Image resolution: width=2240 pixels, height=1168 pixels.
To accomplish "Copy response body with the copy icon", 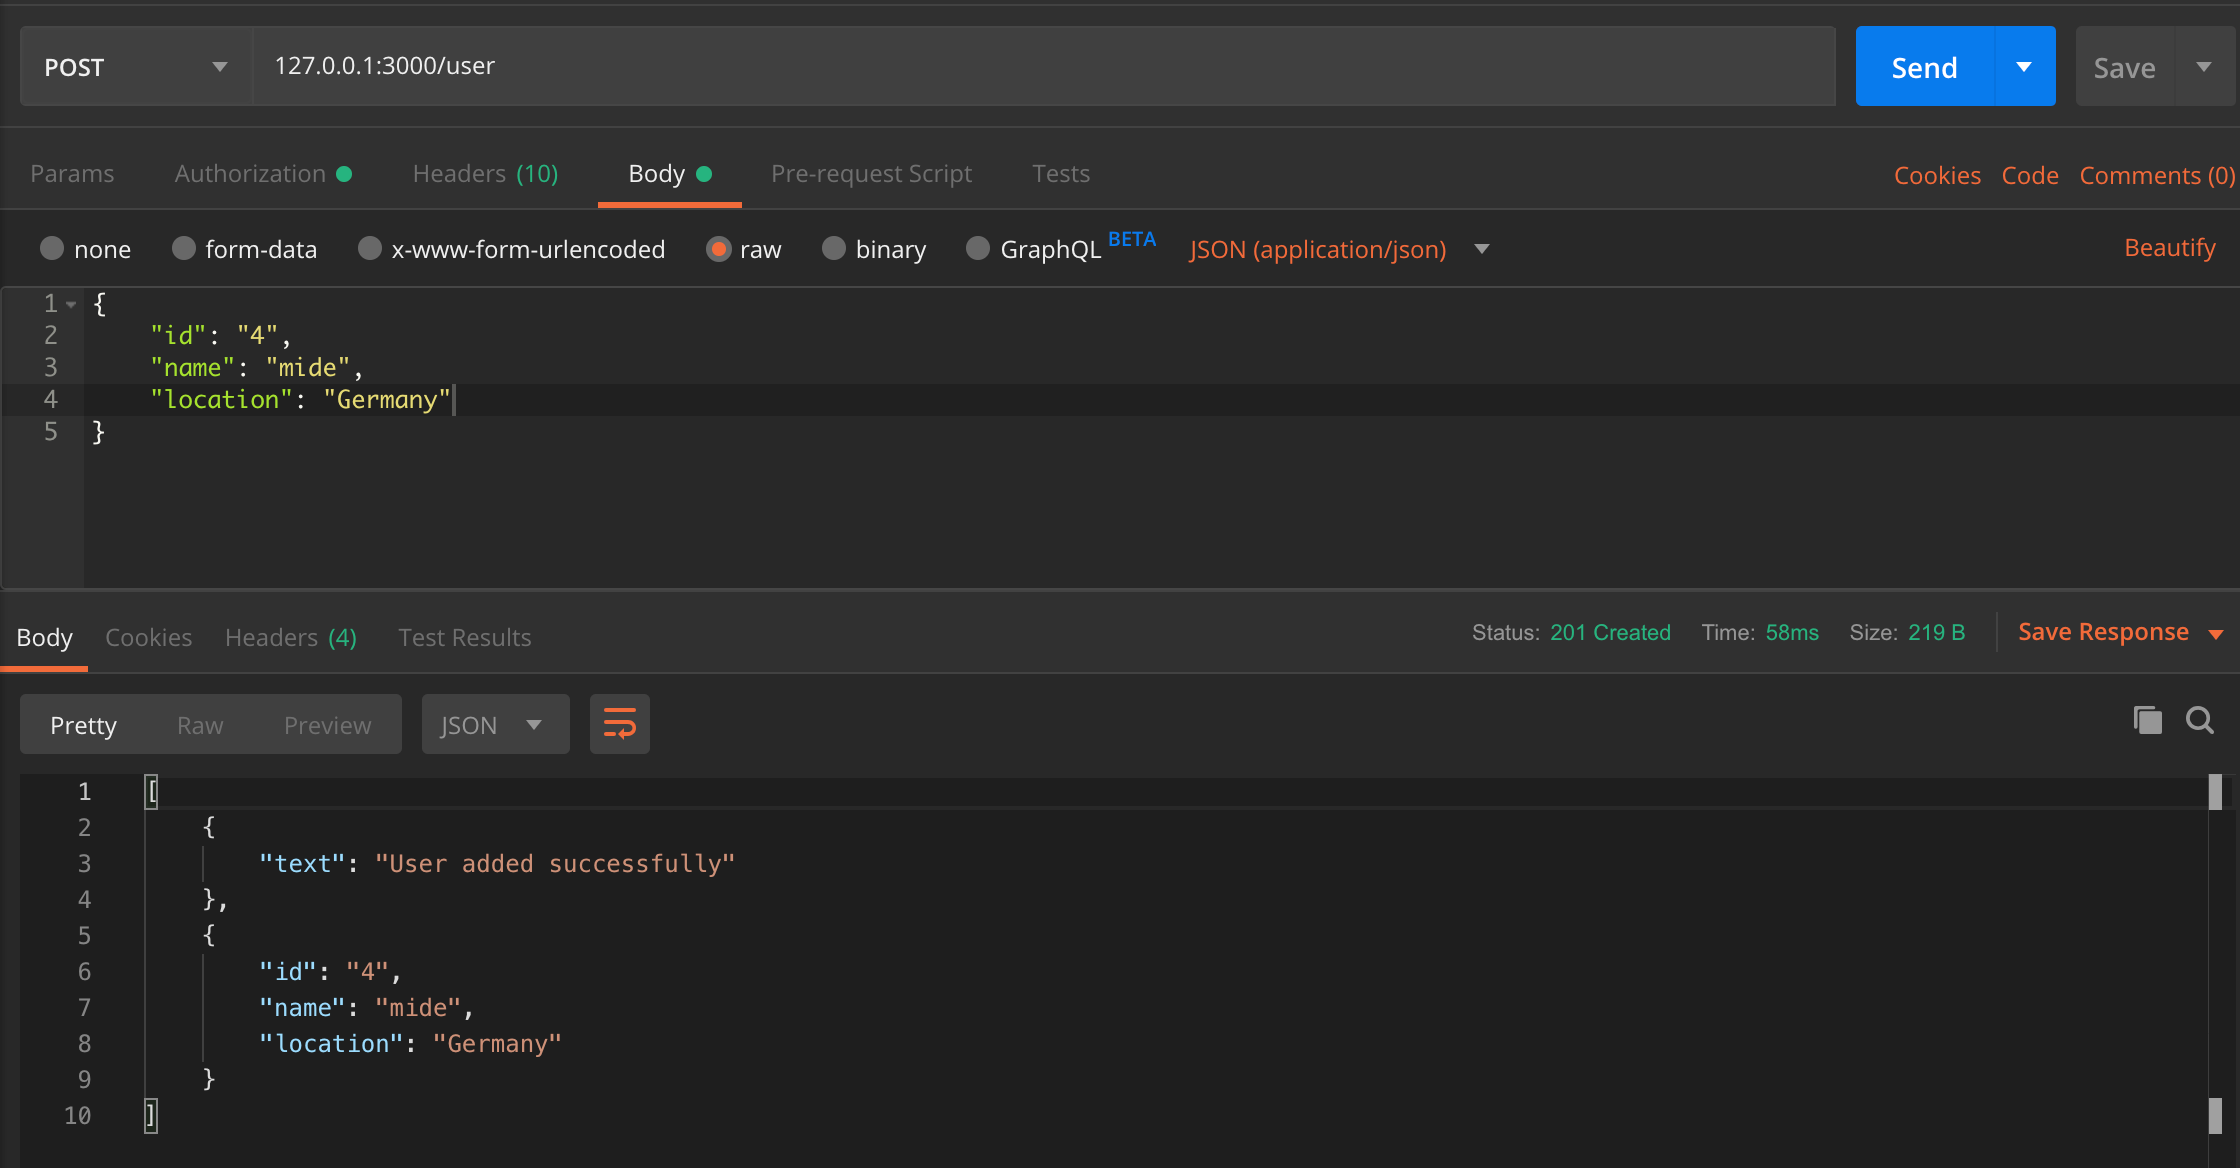I will (x=2147, y=720).
